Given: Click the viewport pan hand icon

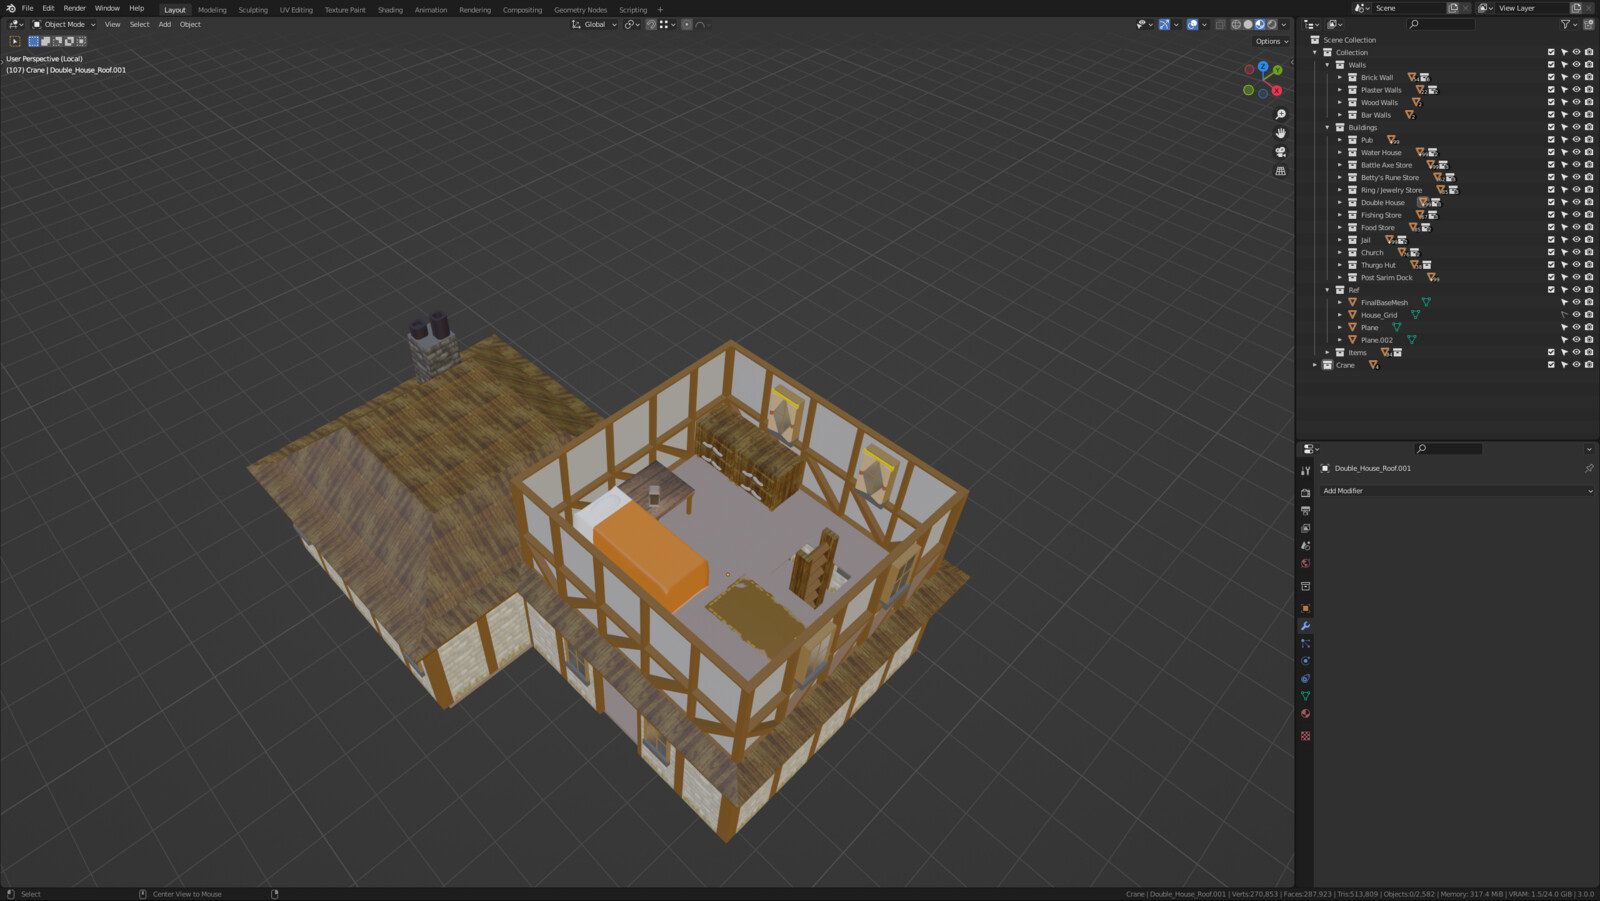Looking at the screenshot, I should 1280,133.
